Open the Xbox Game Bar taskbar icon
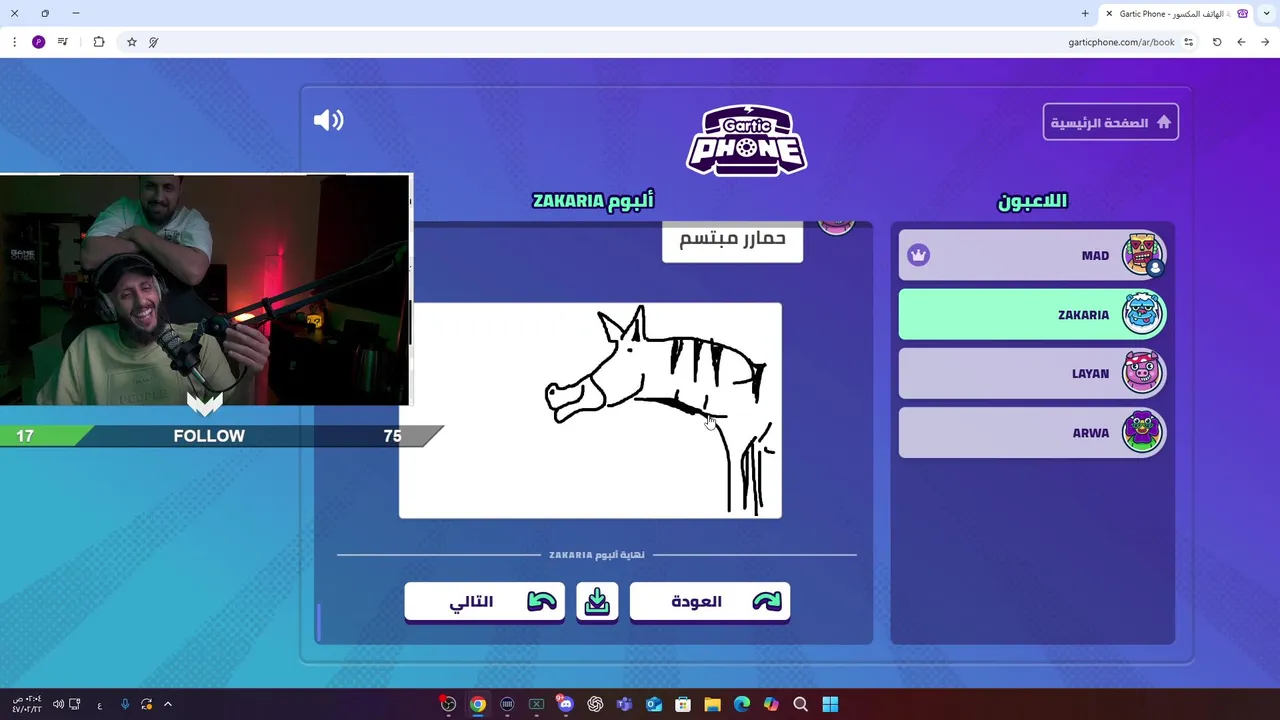 click(536, 704)
